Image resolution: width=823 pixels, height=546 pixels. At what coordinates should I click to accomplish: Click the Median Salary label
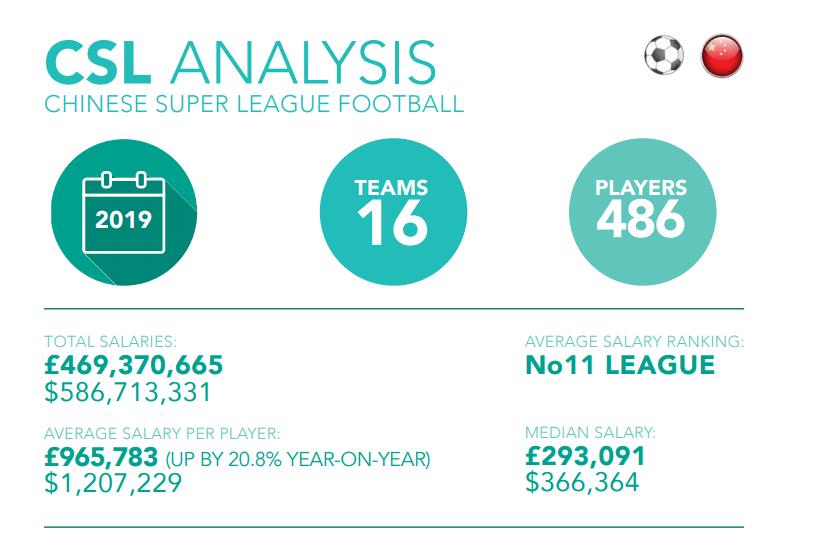(x=590, y=434)
